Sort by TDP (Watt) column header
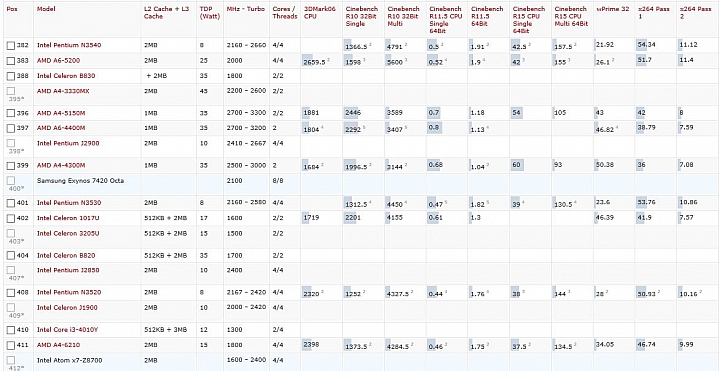Image resolution: width=720 pixels, height=371 pixels. click(x=209, y=12)
